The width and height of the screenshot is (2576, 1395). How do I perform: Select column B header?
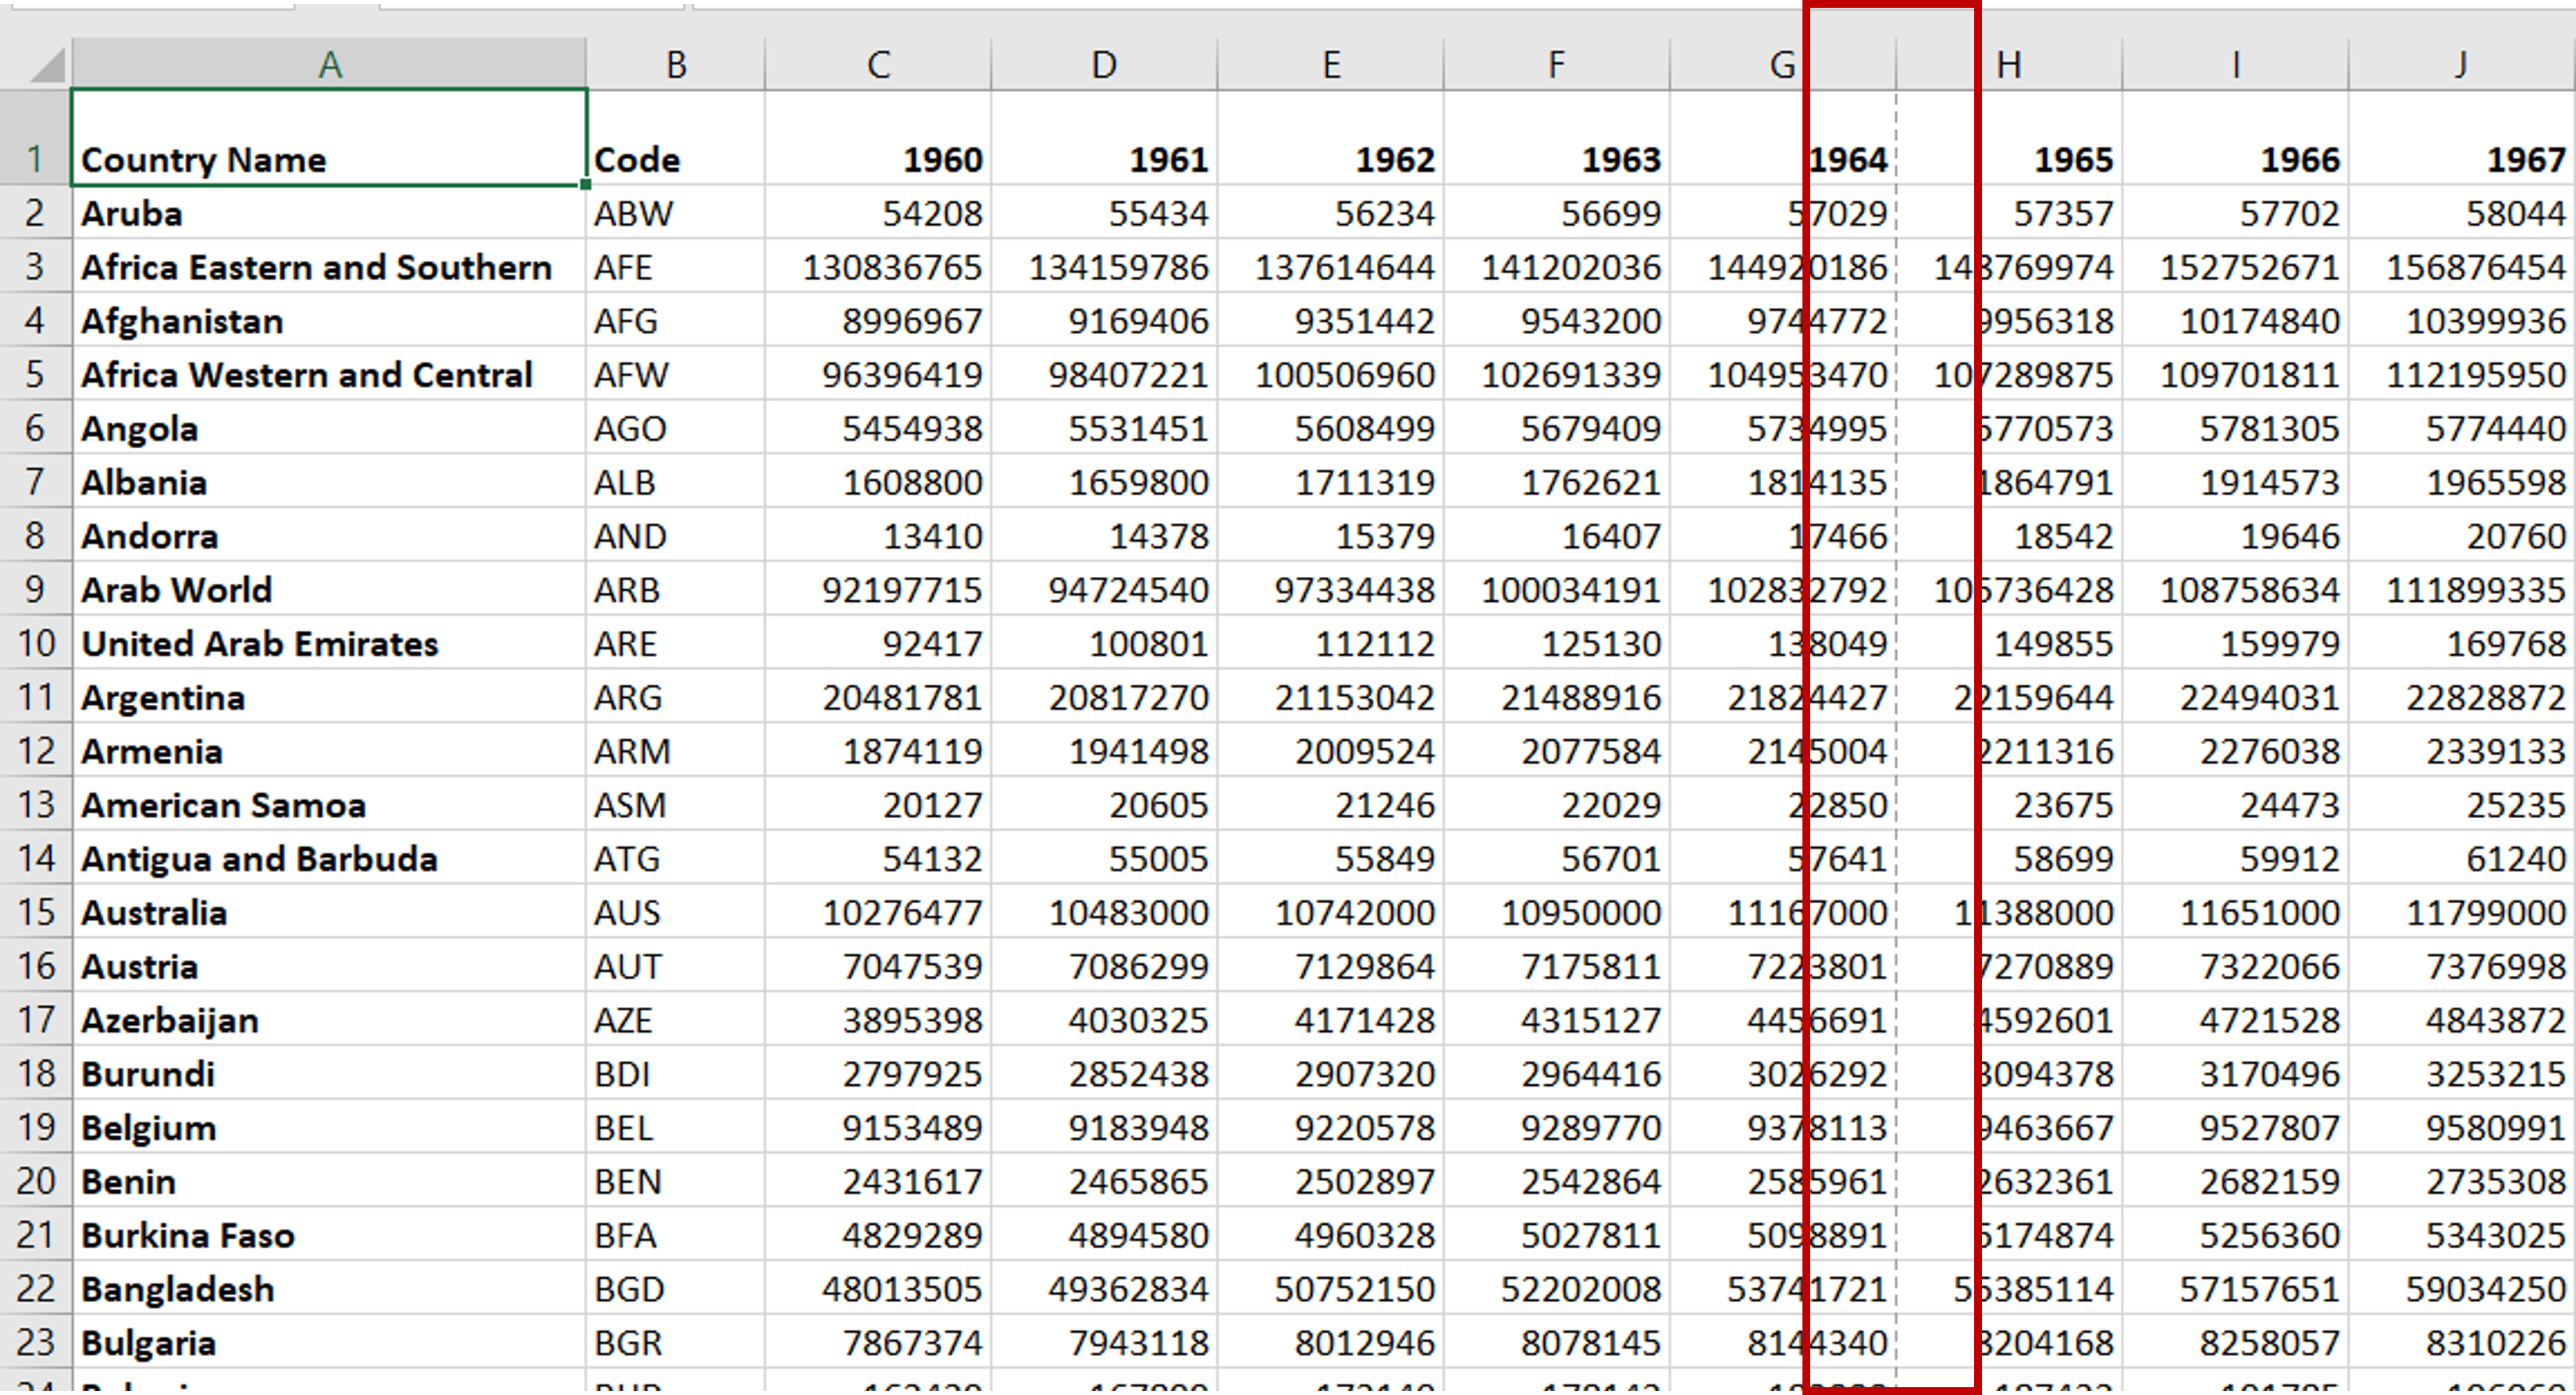676,64
